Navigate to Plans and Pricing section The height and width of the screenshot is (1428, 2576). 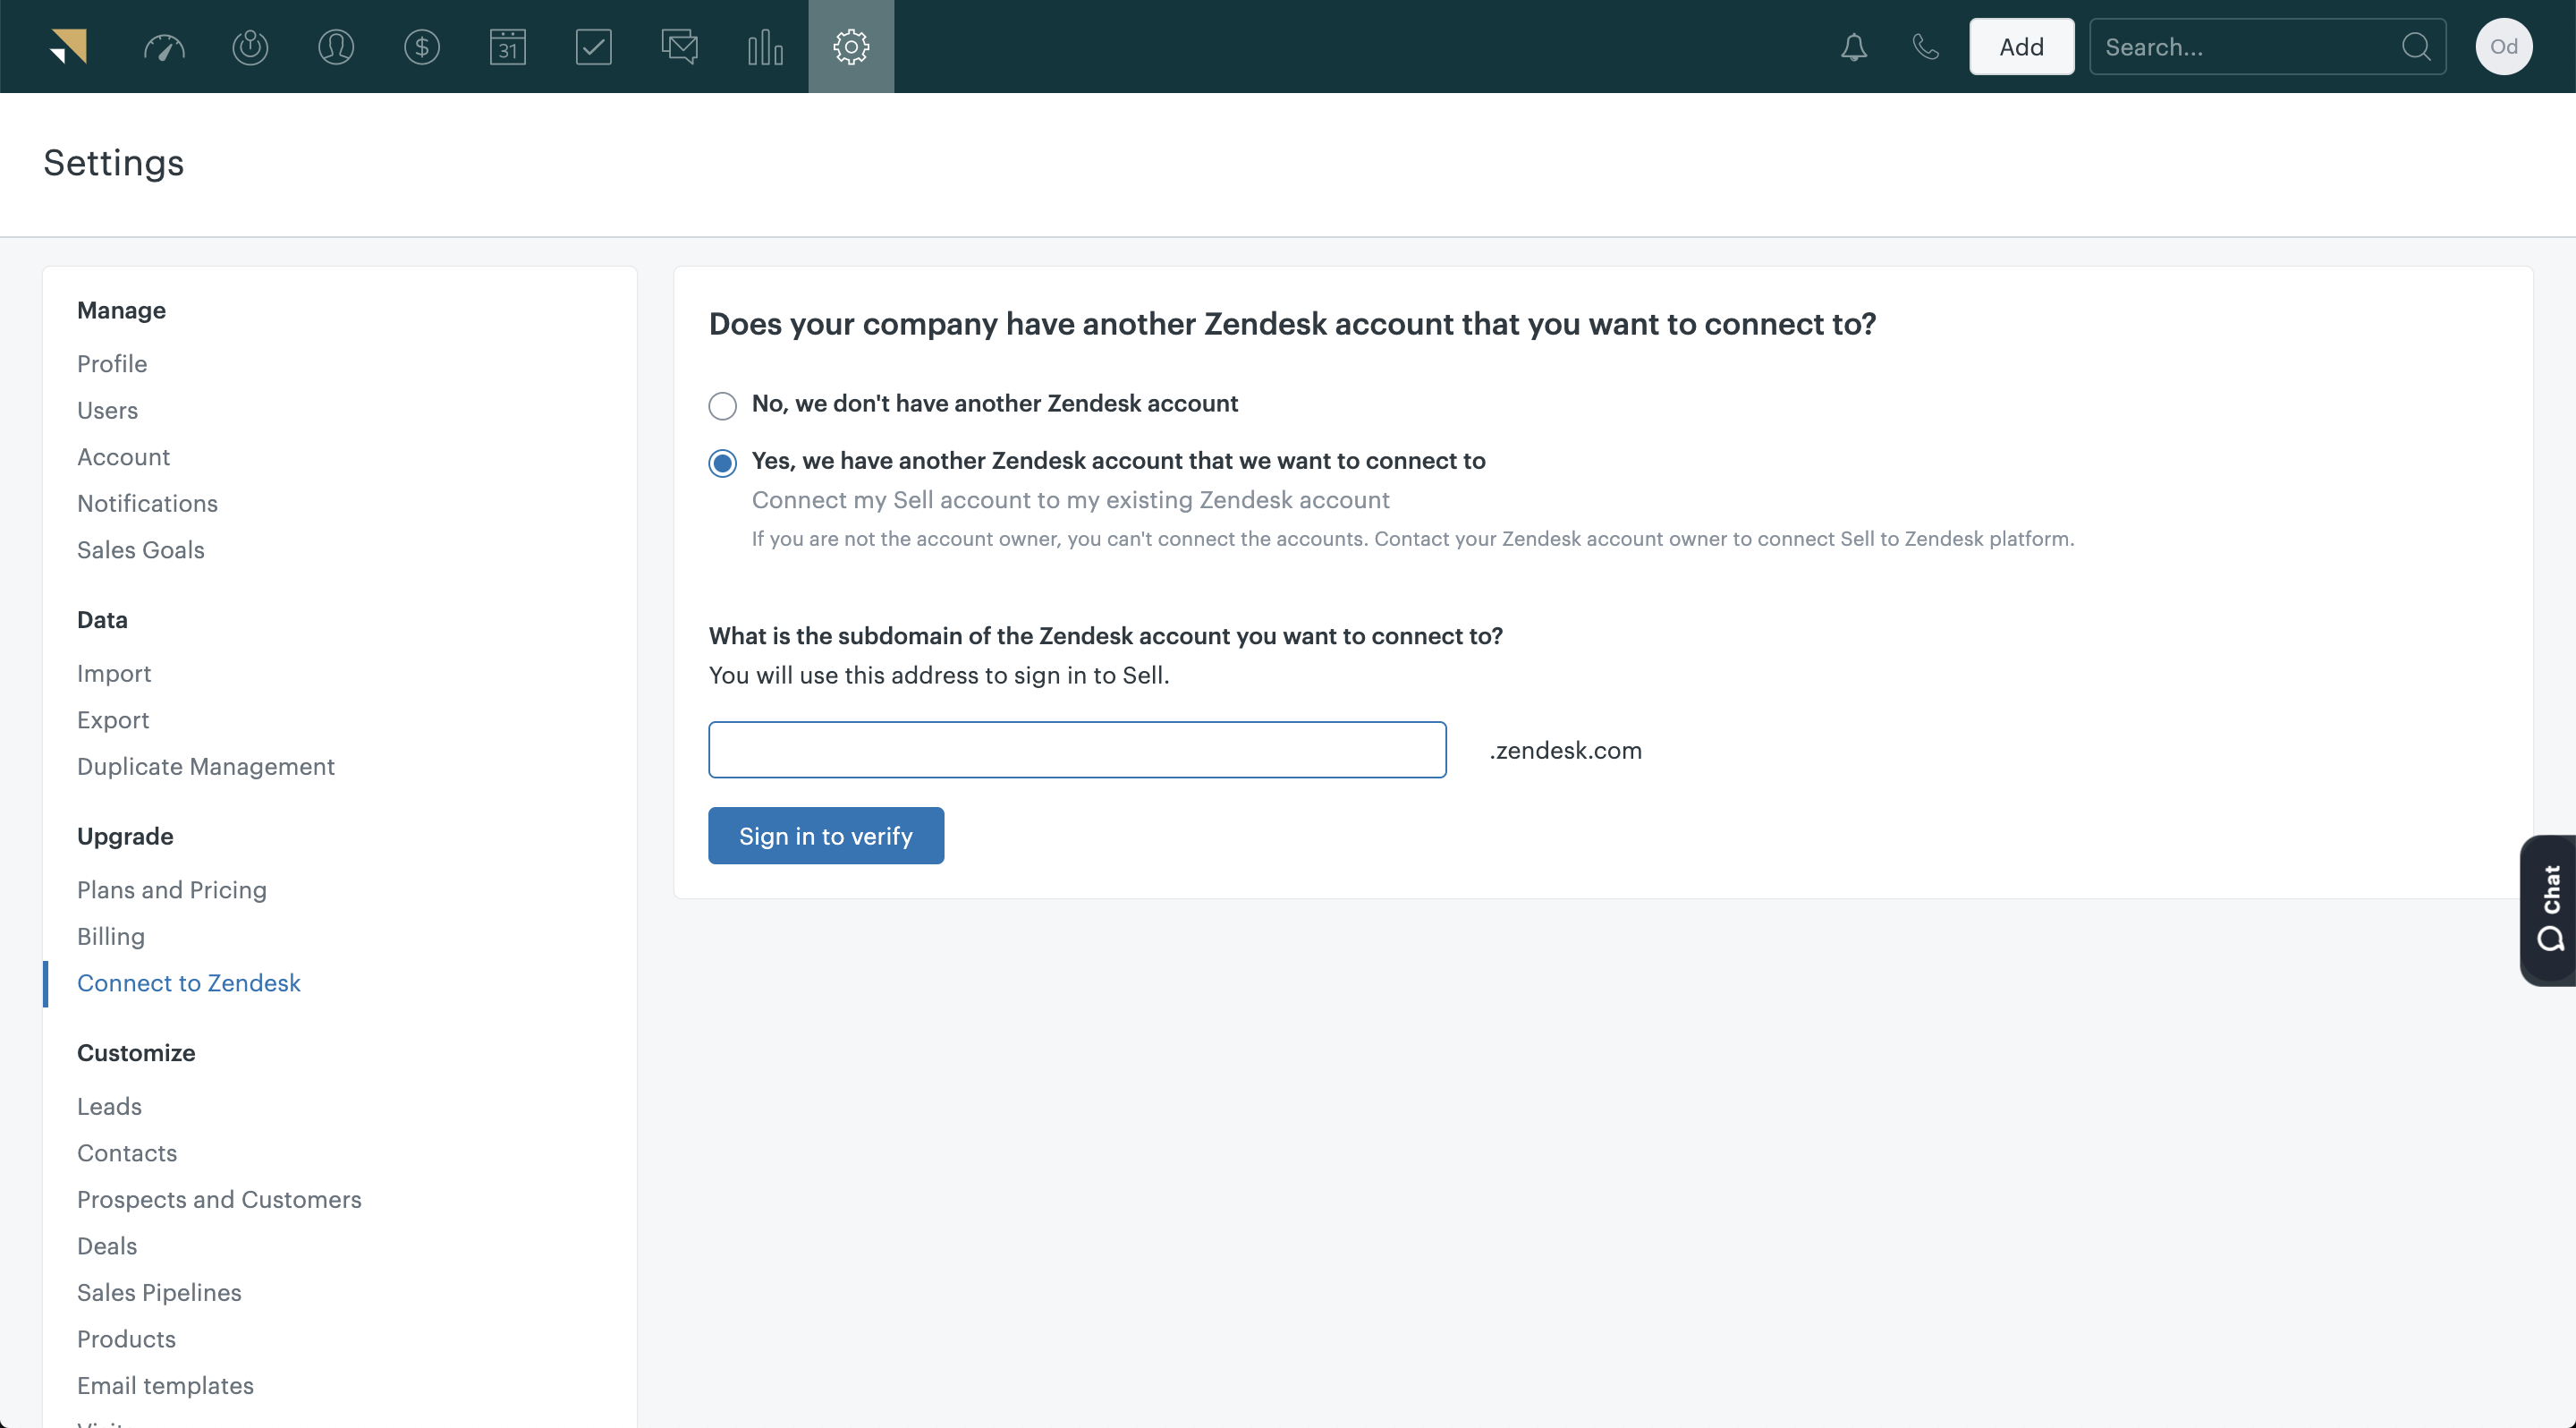(173, 888)
